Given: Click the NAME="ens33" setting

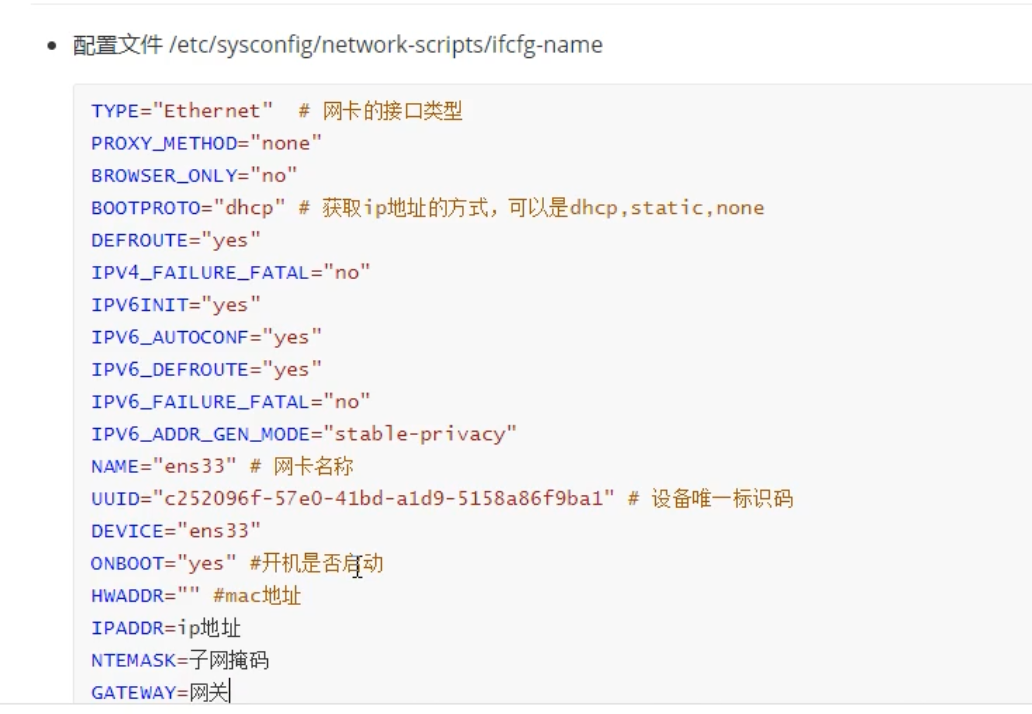Looking at the screenshot, I should tap(163, 466).
